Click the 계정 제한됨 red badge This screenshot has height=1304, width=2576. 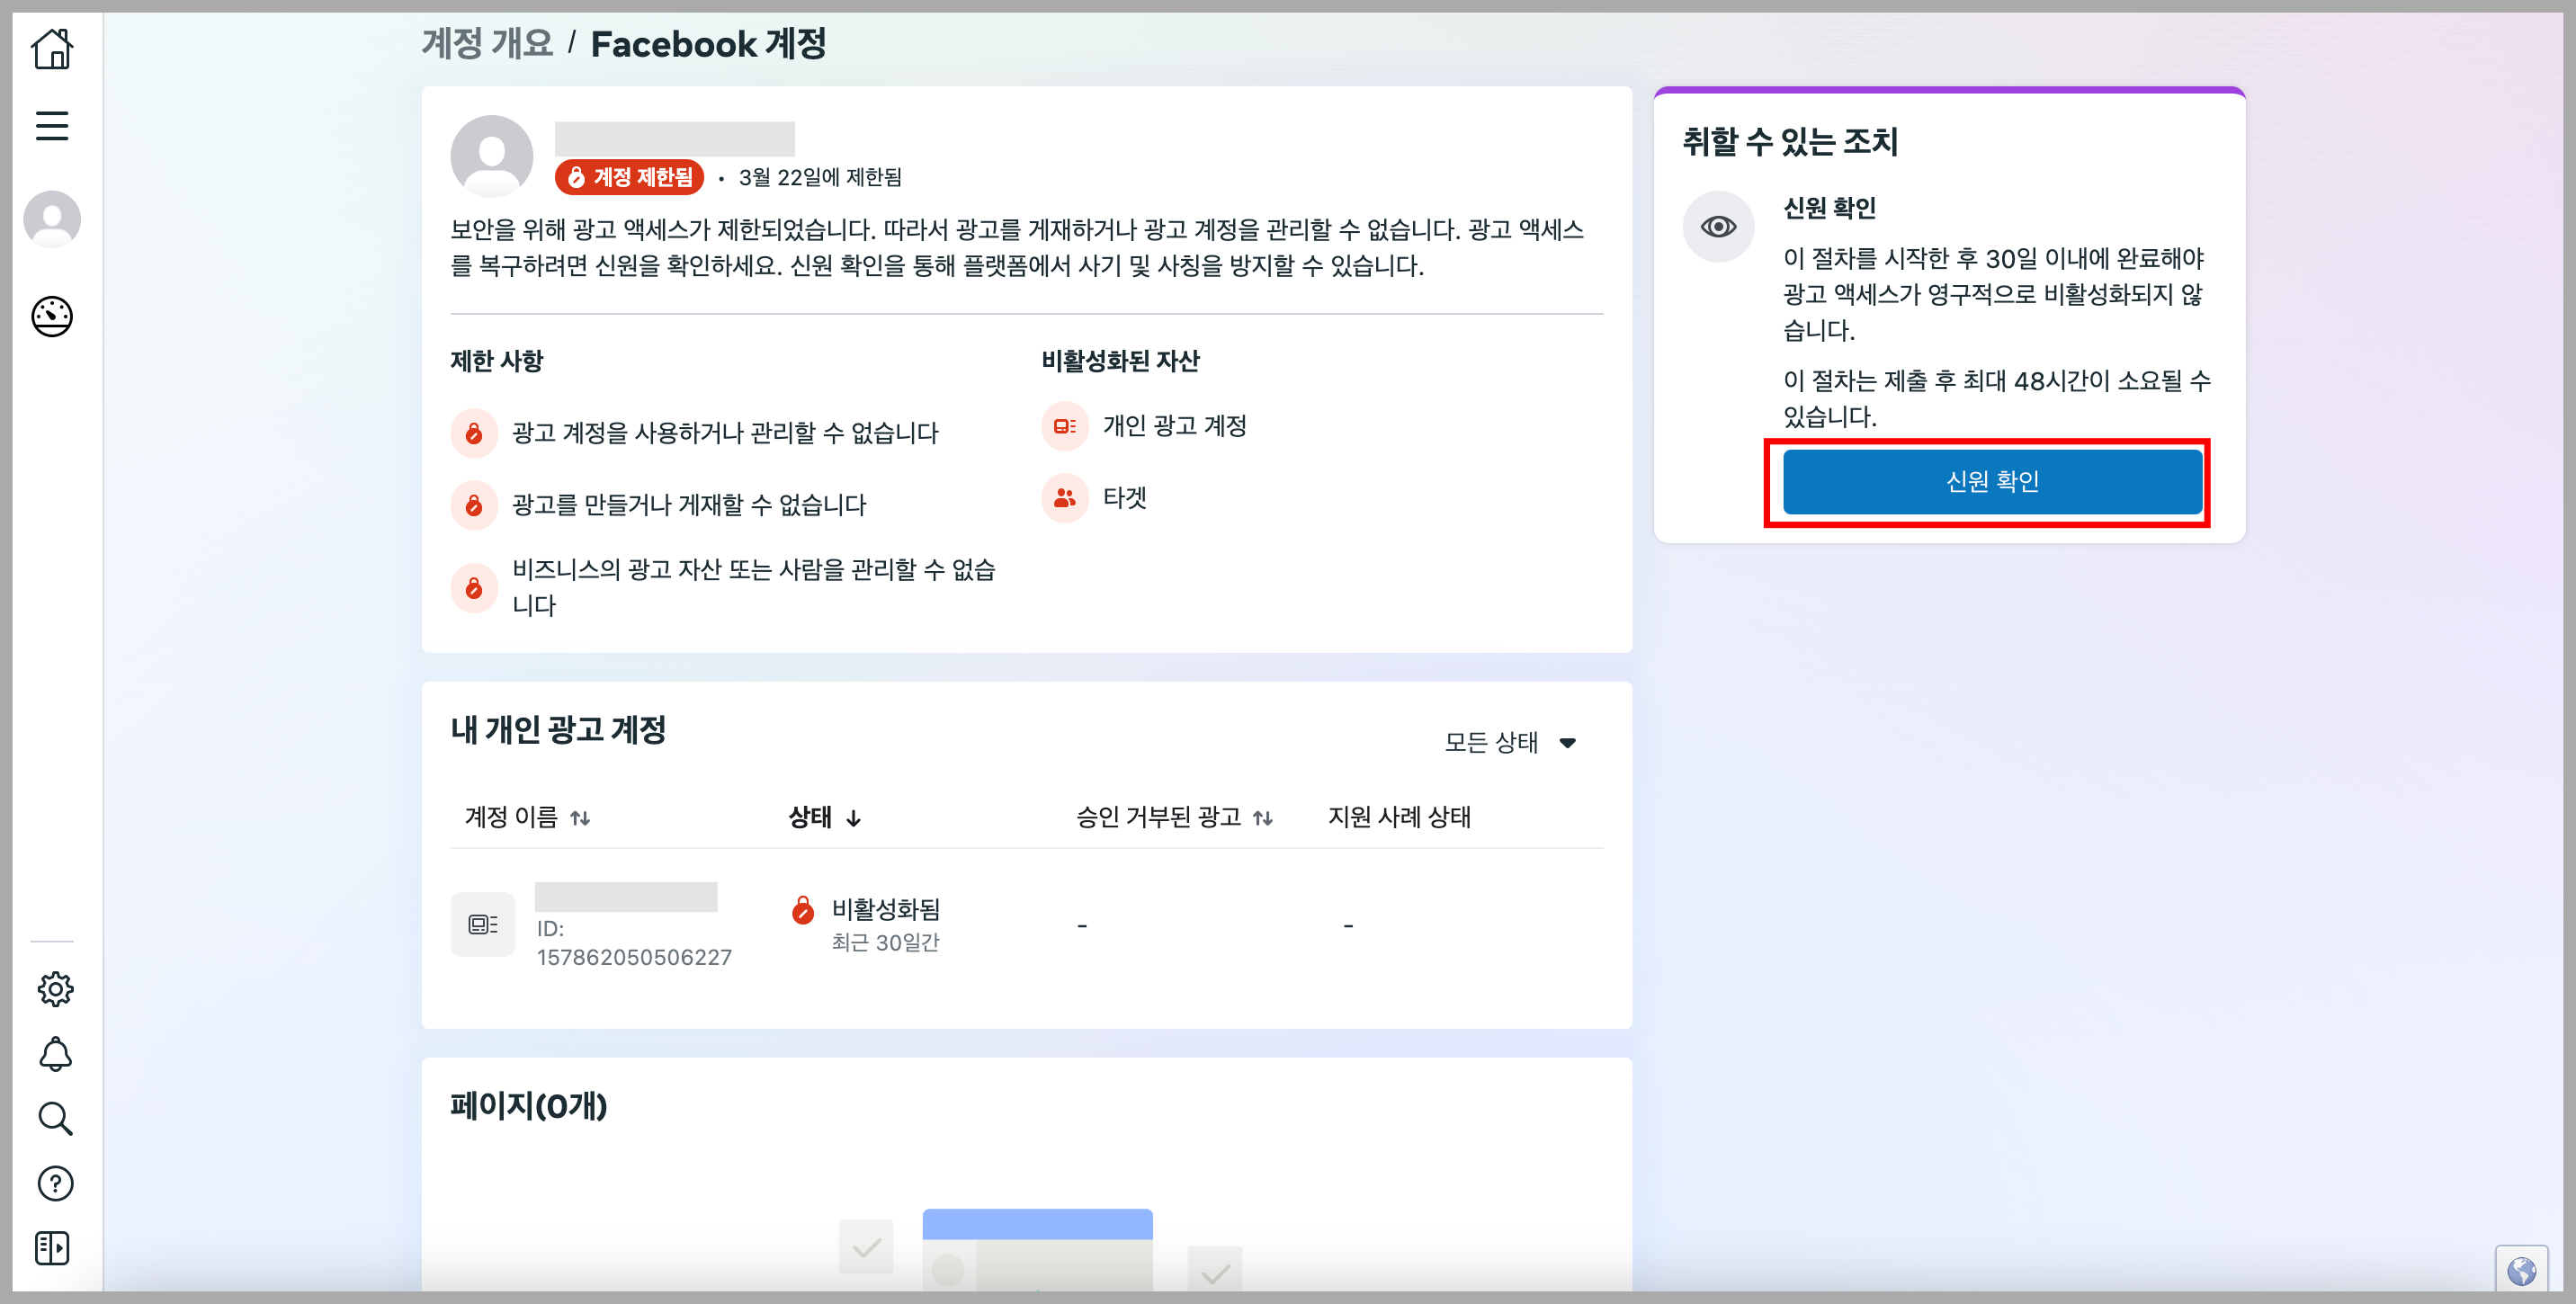coord(630,177)
